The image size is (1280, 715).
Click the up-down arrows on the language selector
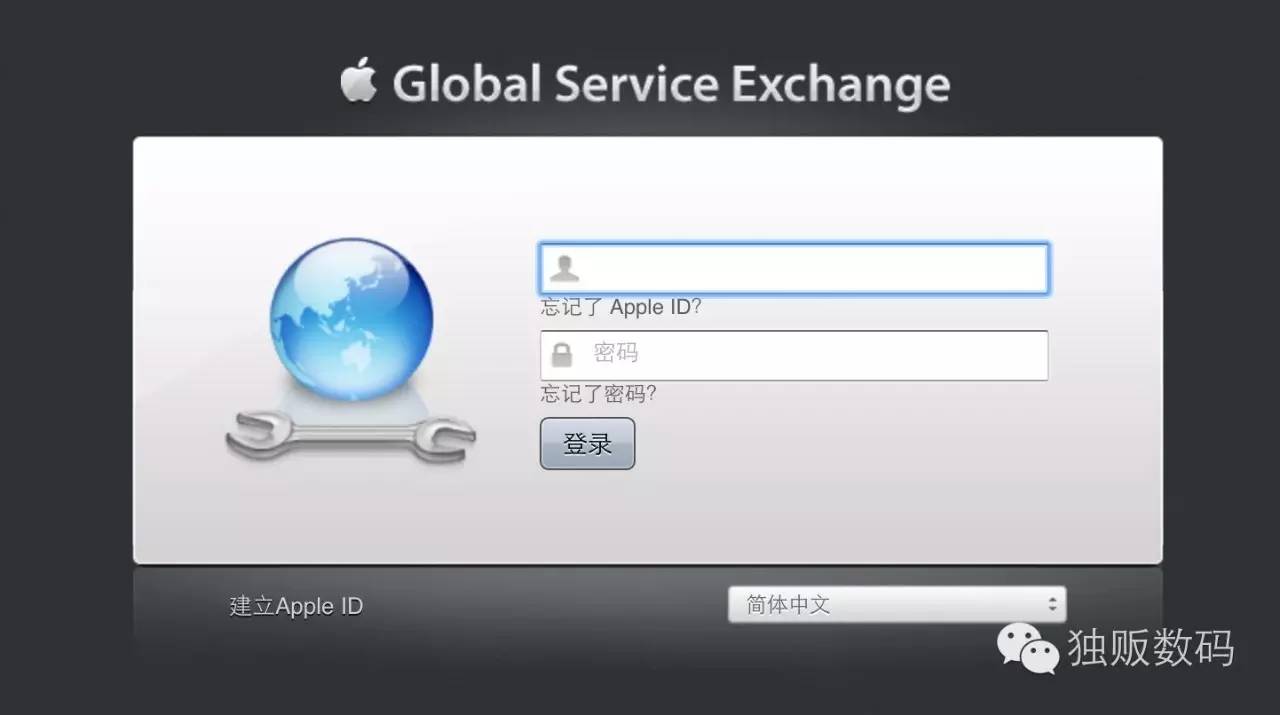pyautogui.click(x=1053, y=604)
